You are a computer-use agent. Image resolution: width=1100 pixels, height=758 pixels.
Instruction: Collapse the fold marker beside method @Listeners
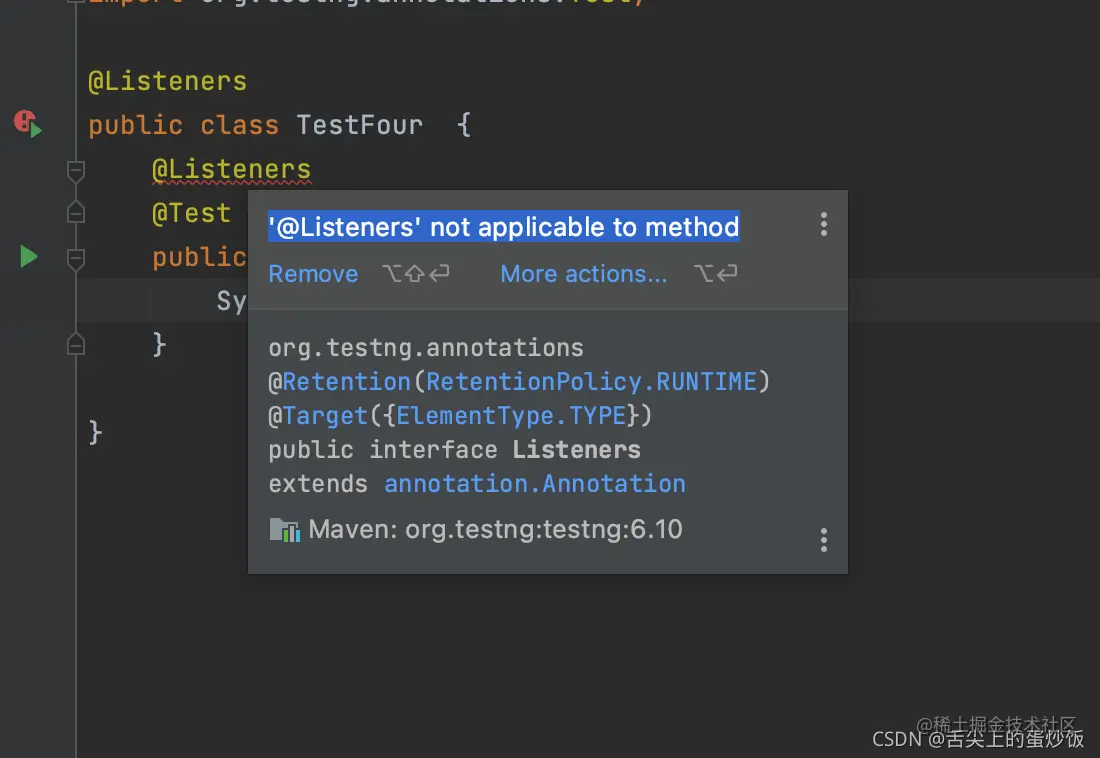coord(76,171)
